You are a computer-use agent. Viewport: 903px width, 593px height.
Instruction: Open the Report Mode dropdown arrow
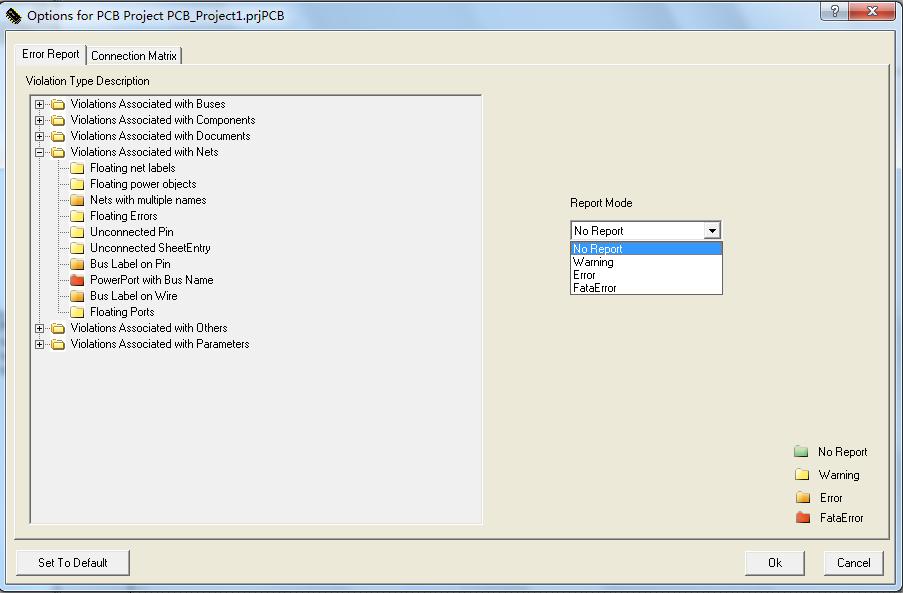click(712, 231)
